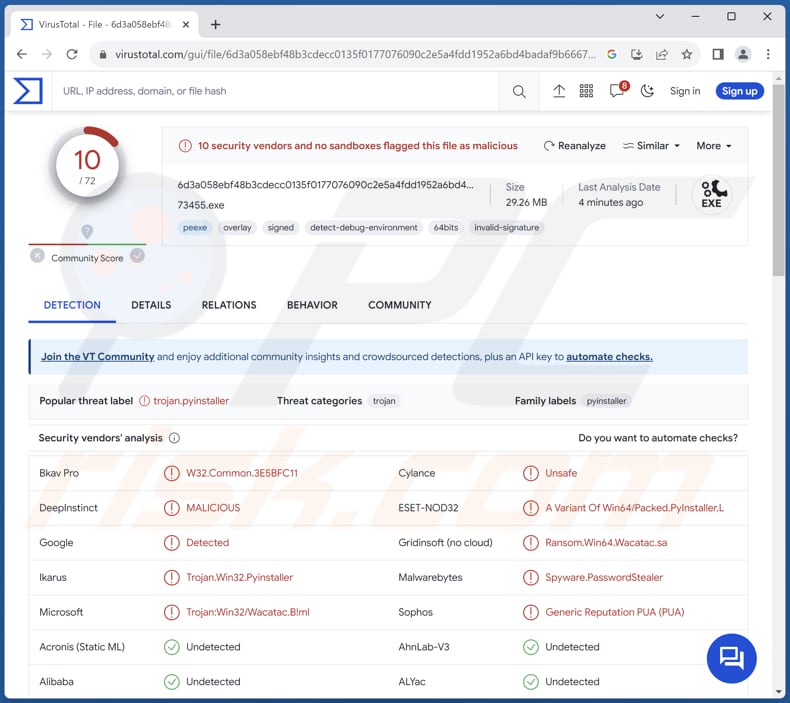Close the VirusTotal browser tab
This screenshot has width=790, height=703.
click(186, 24)
